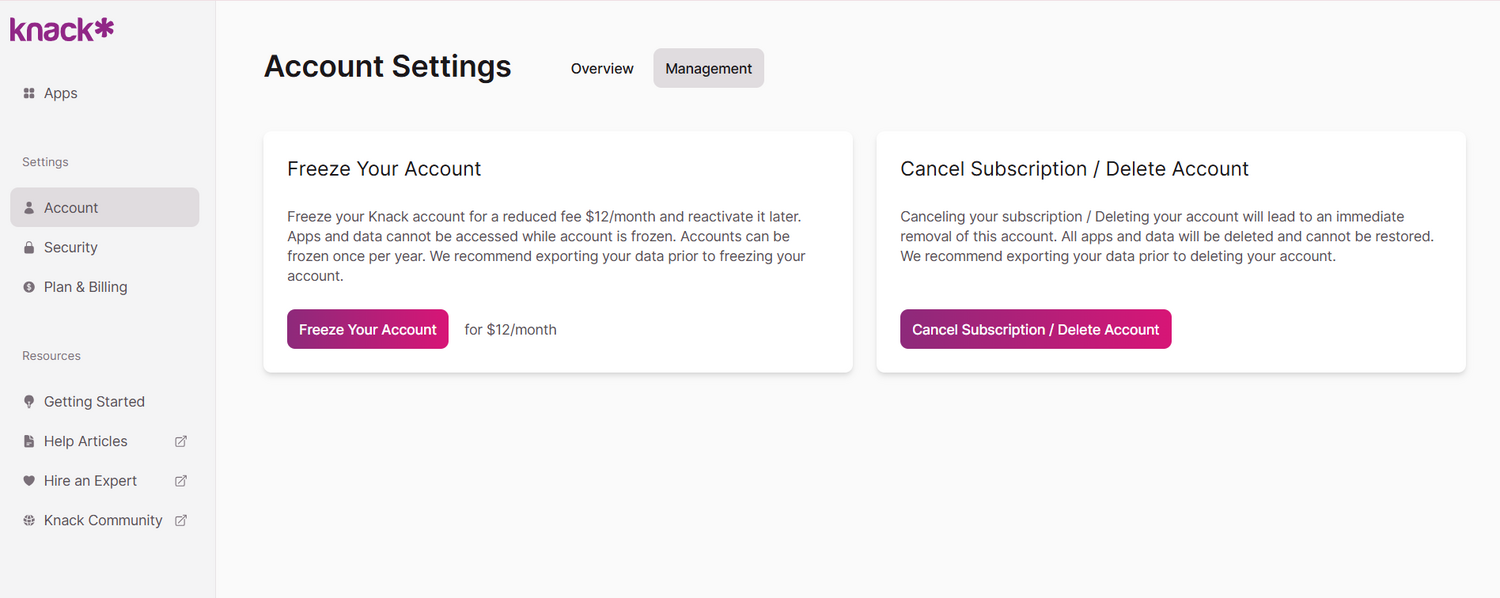Click the Help Articles document icon

click(29, 441)
